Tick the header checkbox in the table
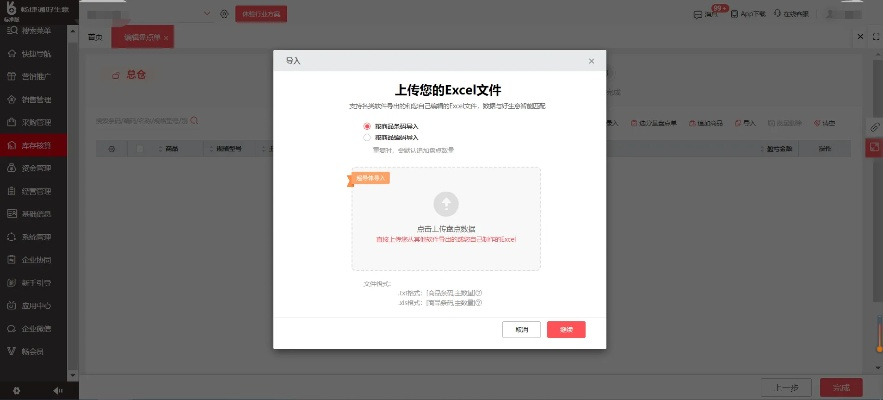 click(x=141, y=149)
